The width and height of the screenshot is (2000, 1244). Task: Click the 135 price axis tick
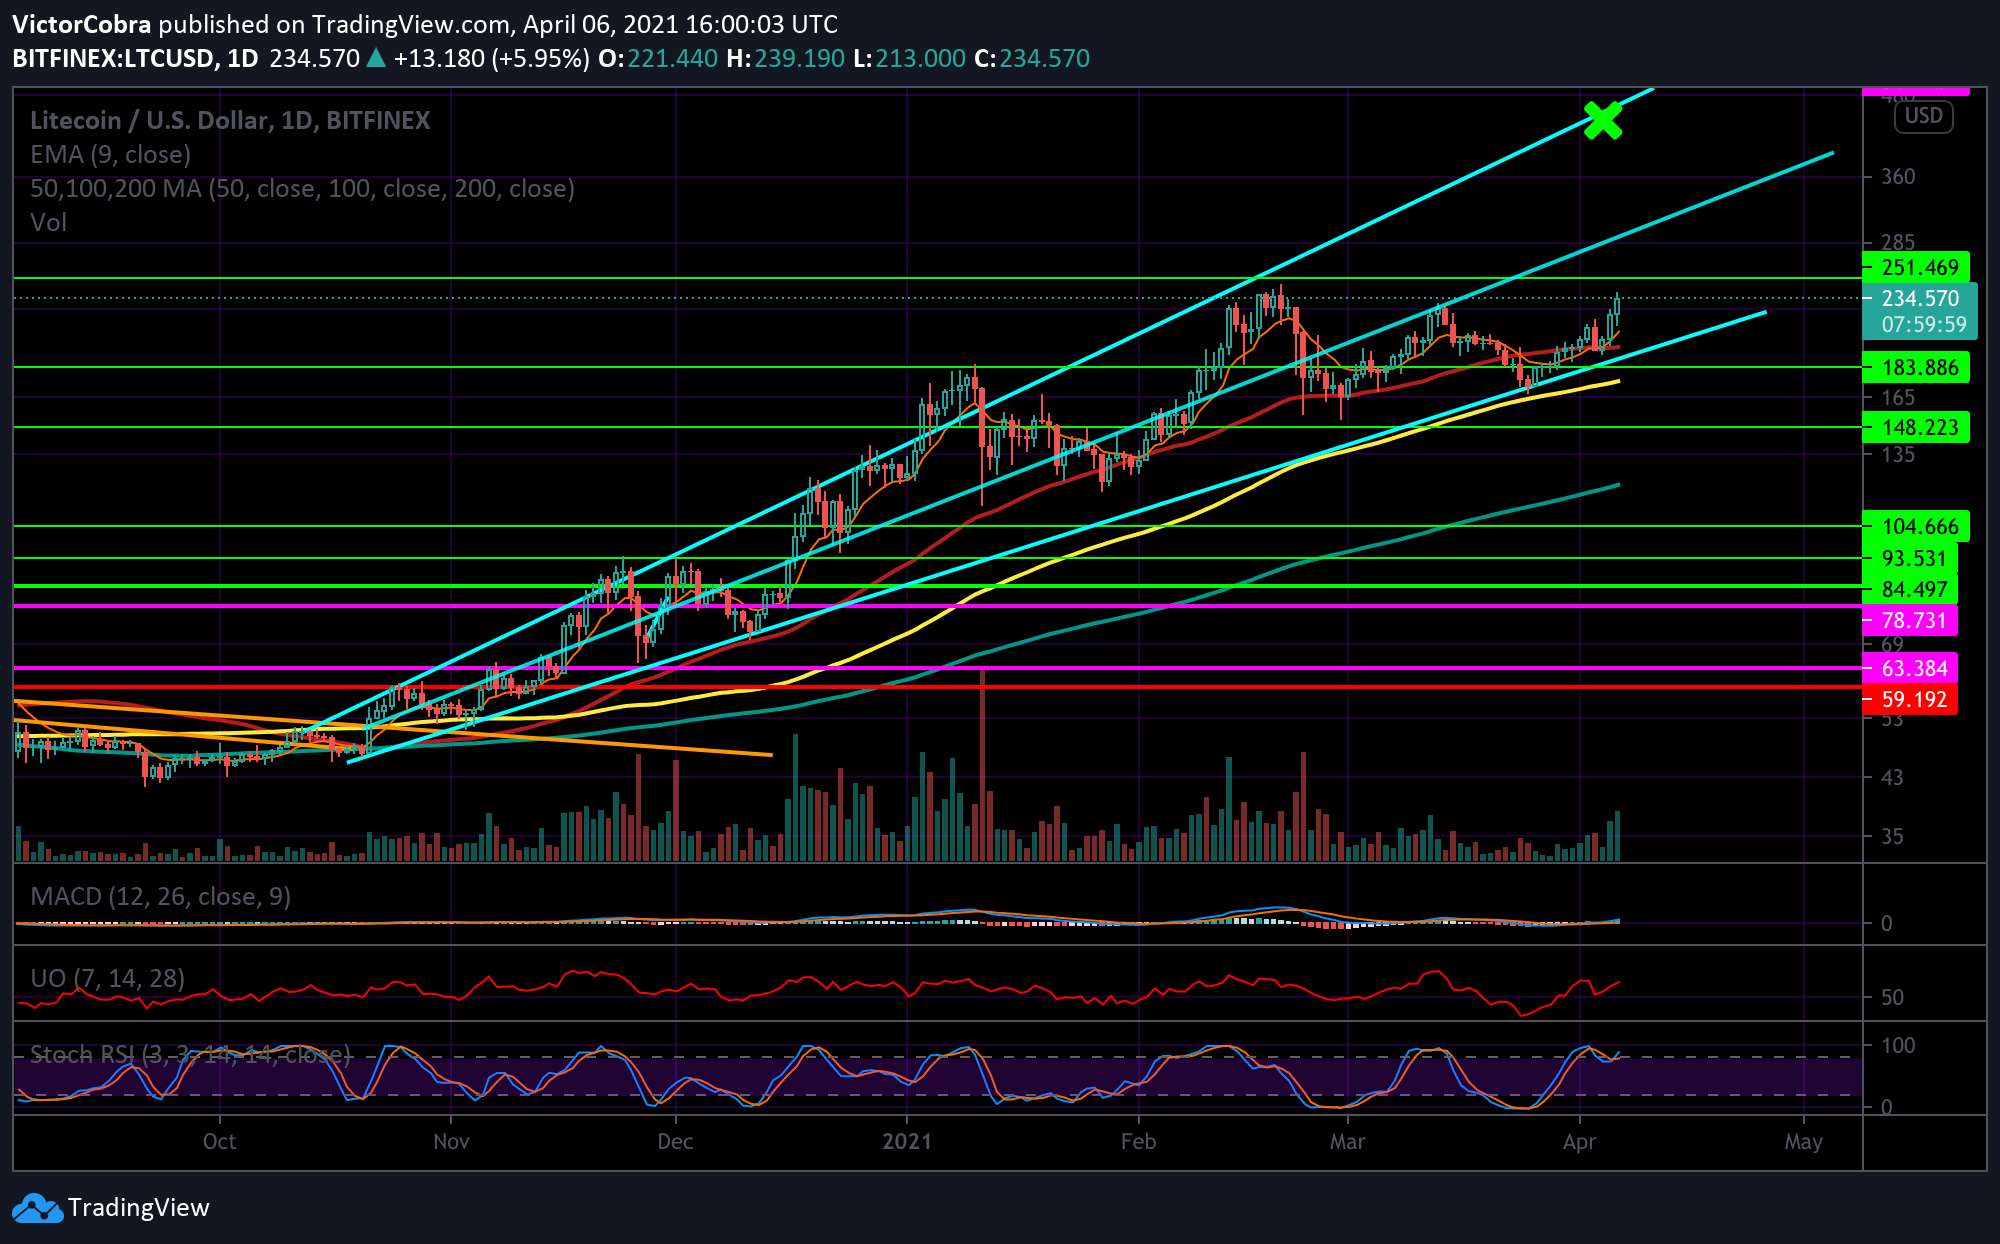click(1898, 454)
